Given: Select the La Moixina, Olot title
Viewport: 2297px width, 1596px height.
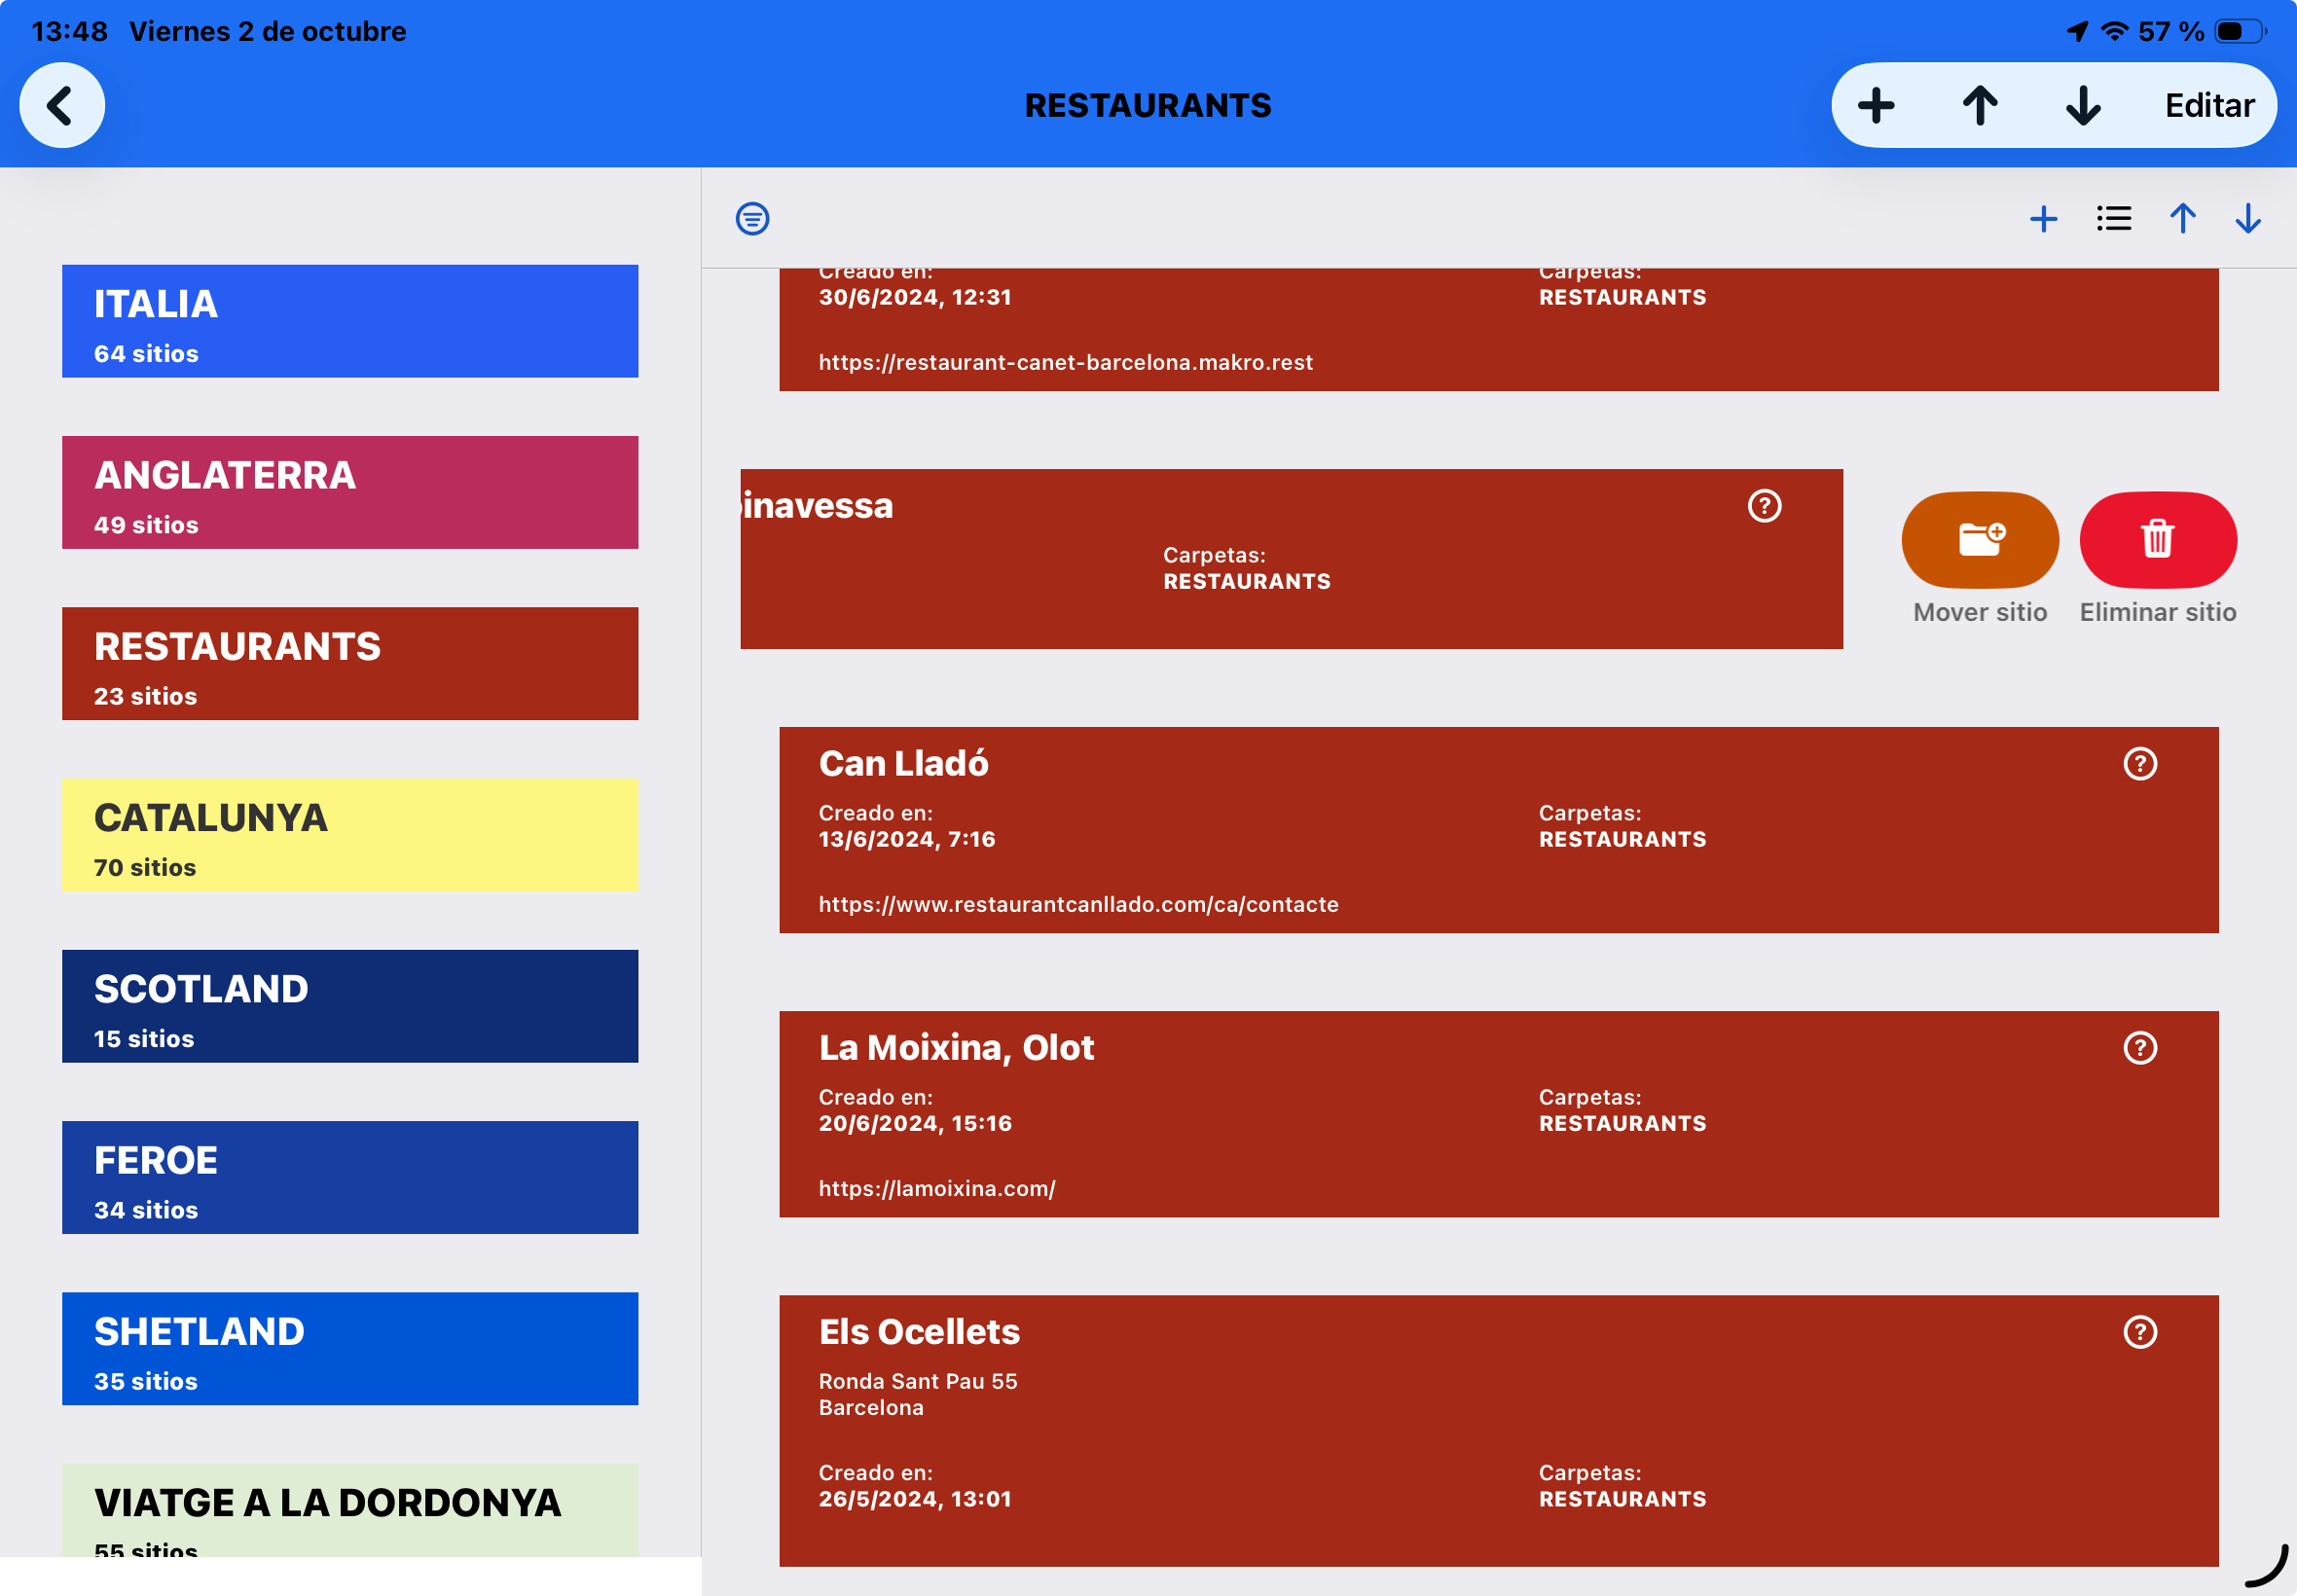Looking at the screenshot, I should click(956, 1048).
